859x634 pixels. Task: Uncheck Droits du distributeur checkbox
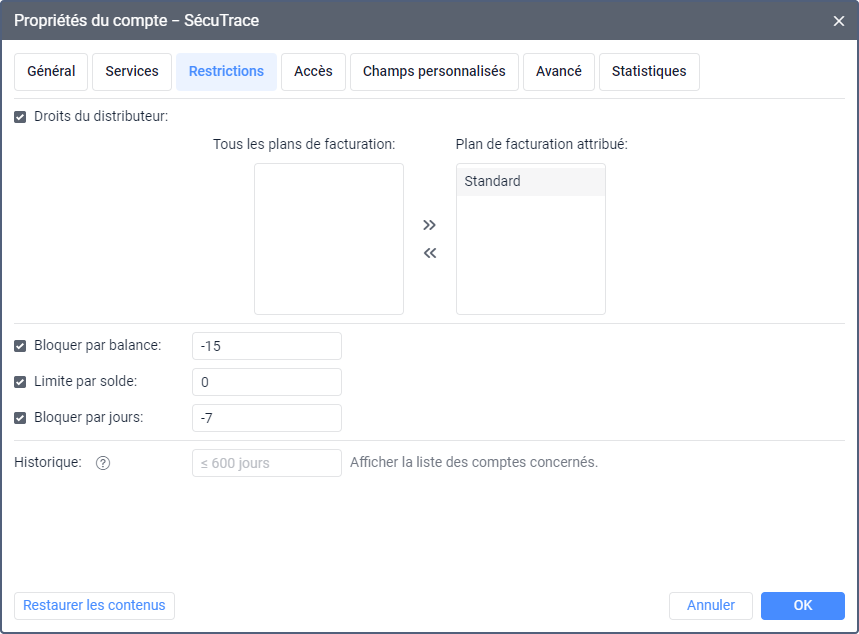pyautogui.click(x=20, y=116)
